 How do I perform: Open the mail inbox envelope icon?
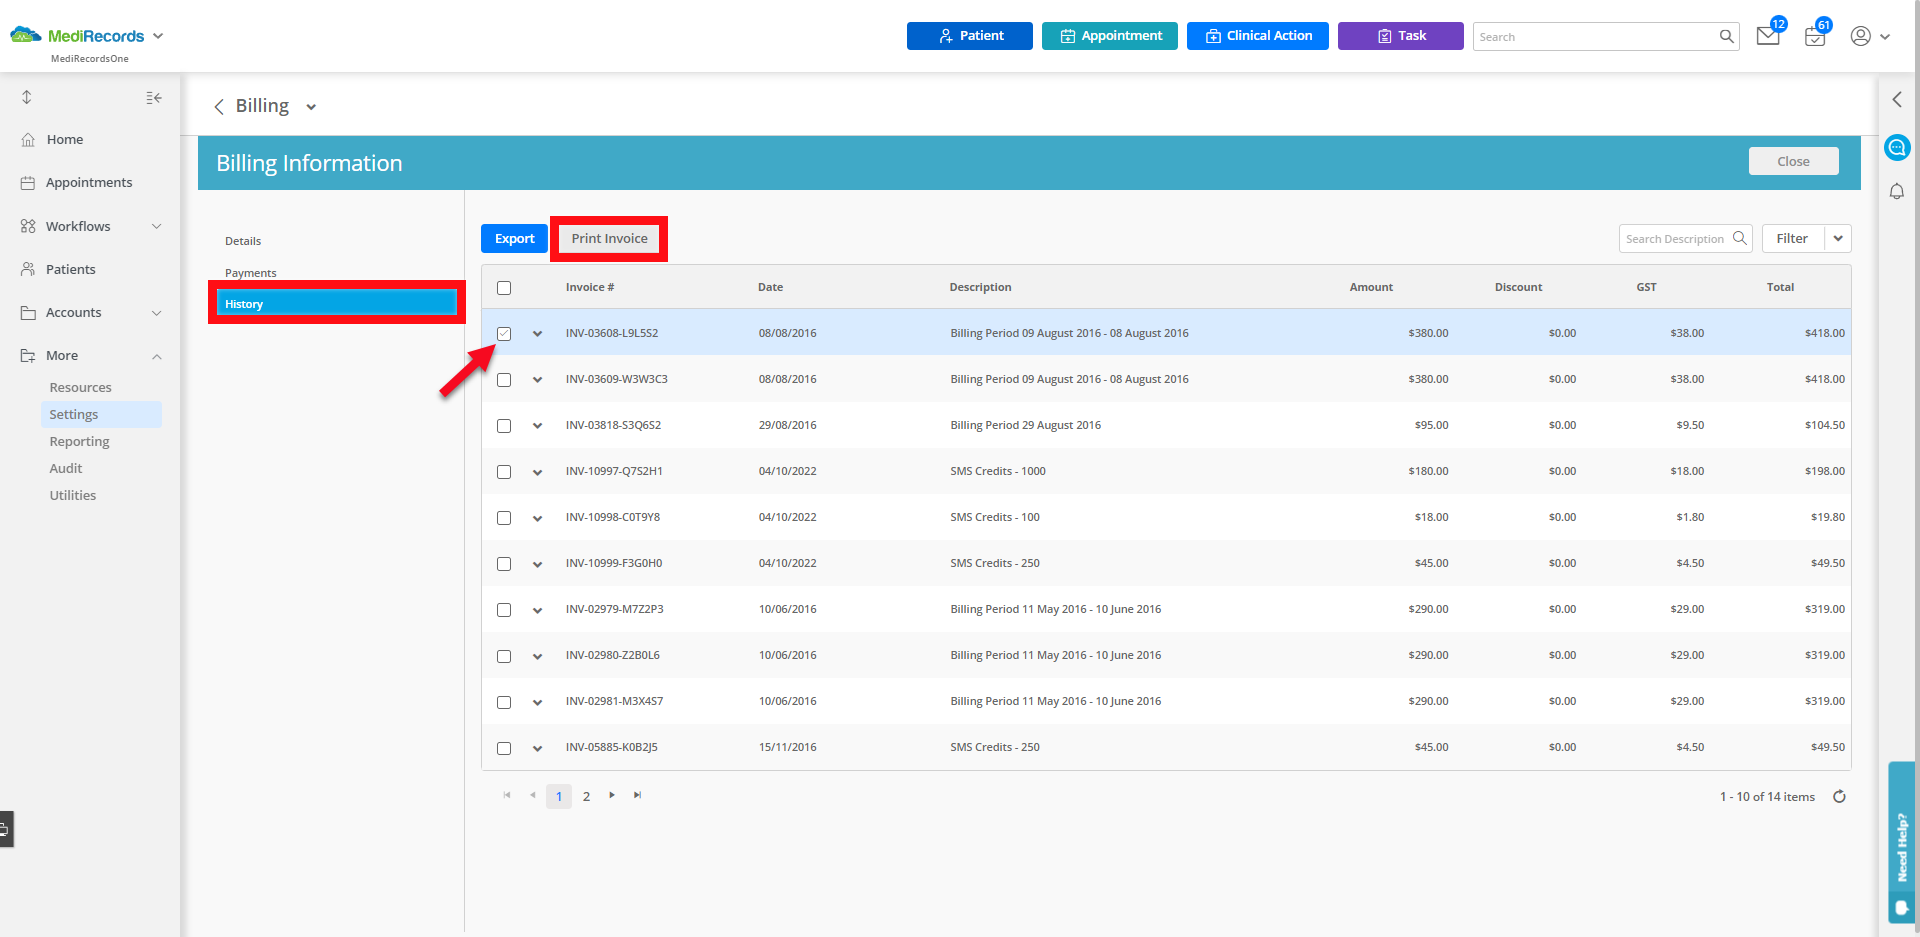tap(1768, 37)
